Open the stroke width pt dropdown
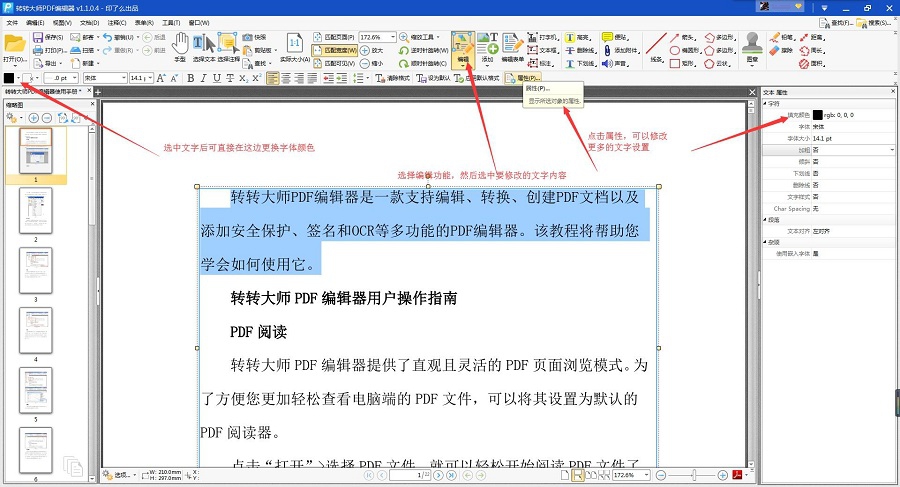The image size is (900, 487). [x=75, y=78]
